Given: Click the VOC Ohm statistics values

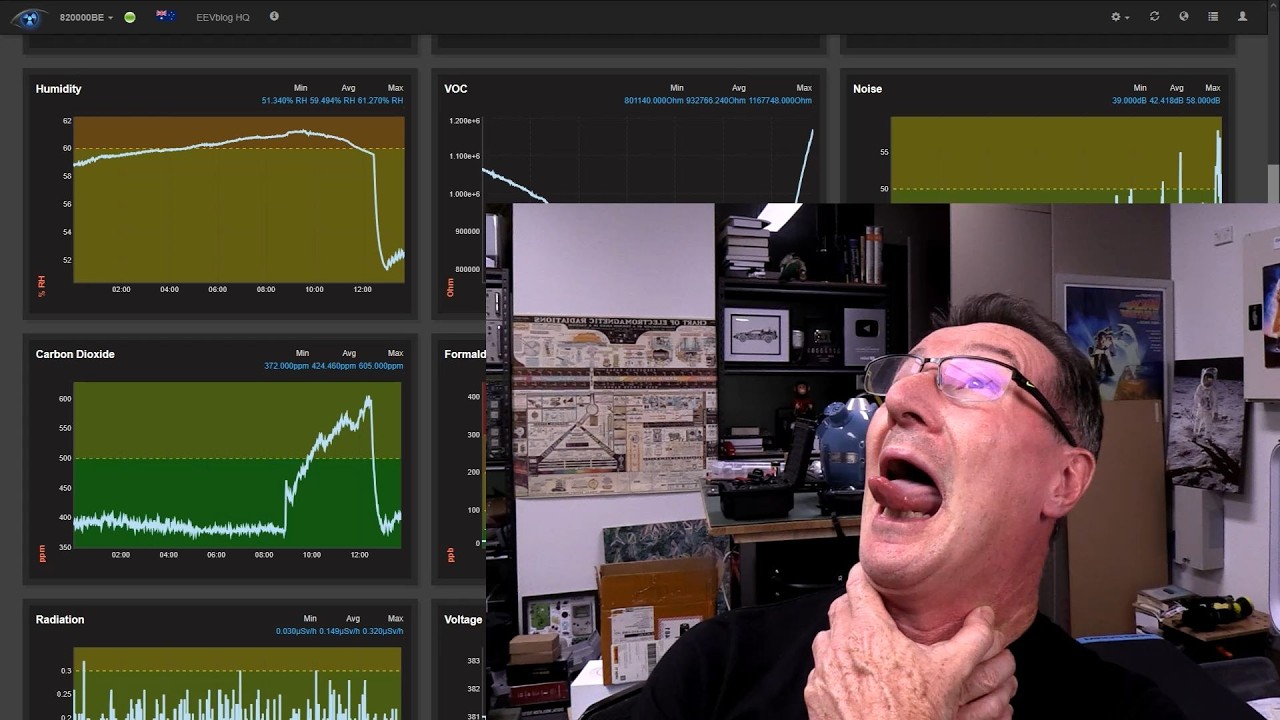Looking at the screenshot, I should coord(718,101).
